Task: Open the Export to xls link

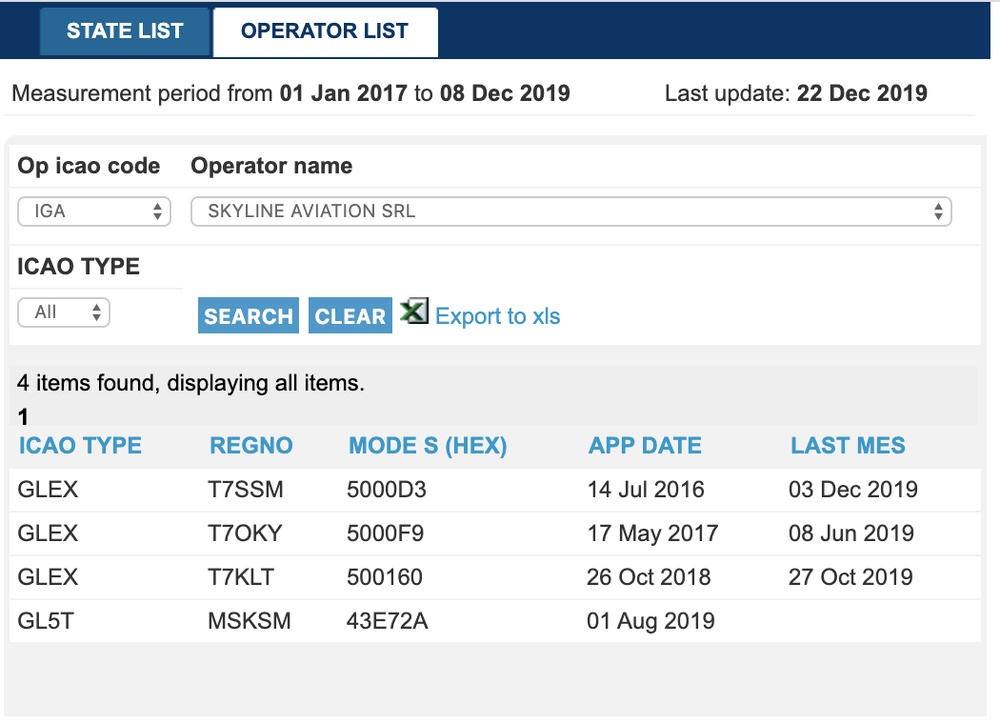Action: point(497,316)
